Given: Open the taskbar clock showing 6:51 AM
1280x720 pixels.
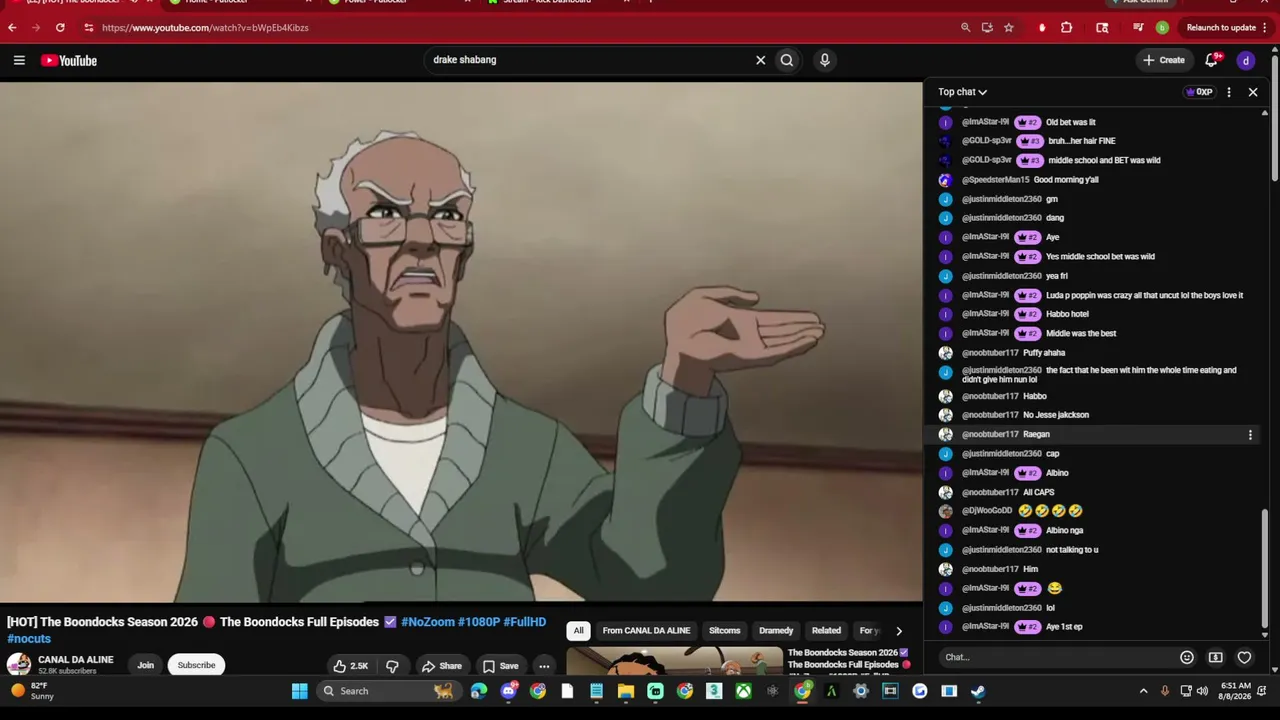Looking at the screenshot, I should tap(1237, 691).
